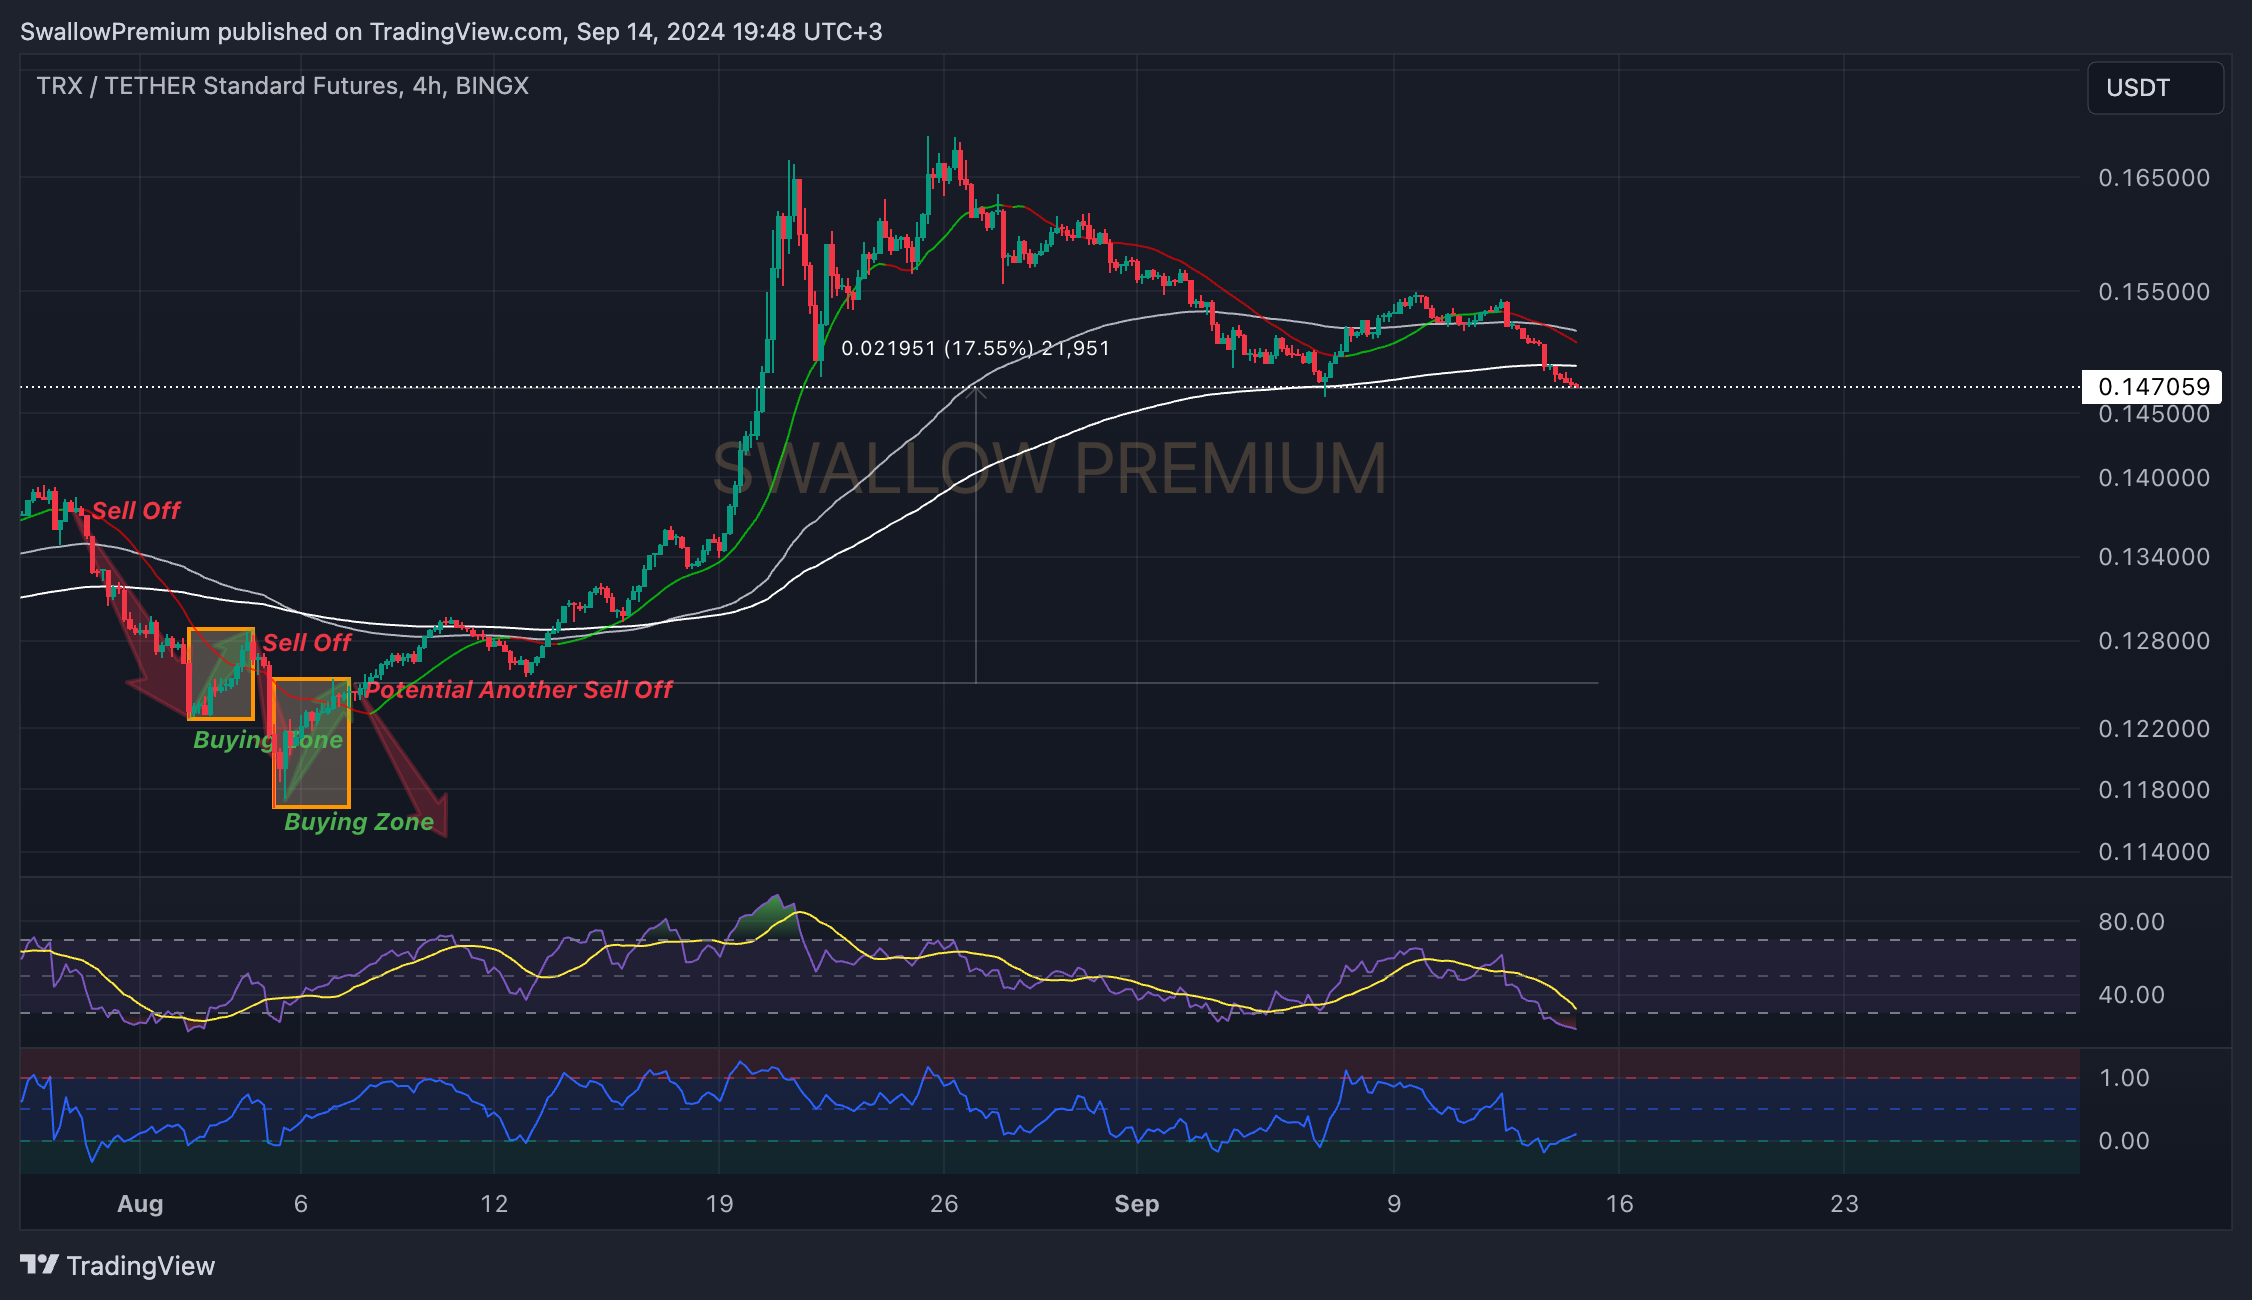Click the 0.00 oscillator axis label
Image resolution: width=2252 pixels, height=1300 pixels.
[2124, 1141]
